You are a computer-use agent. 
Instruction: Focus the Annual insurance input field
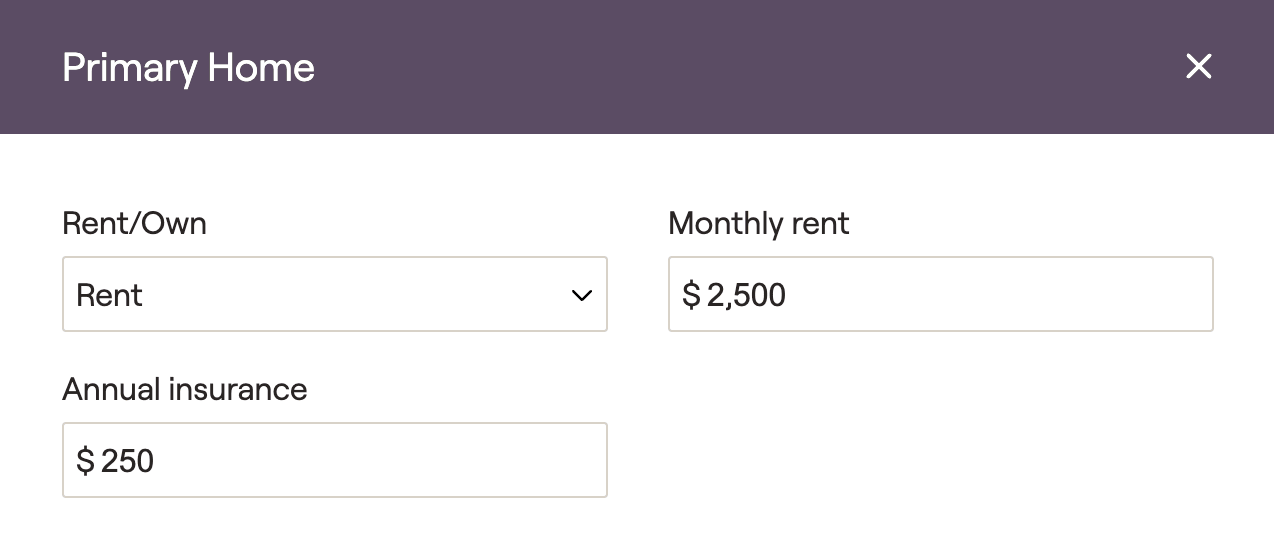tap(334, 460)
